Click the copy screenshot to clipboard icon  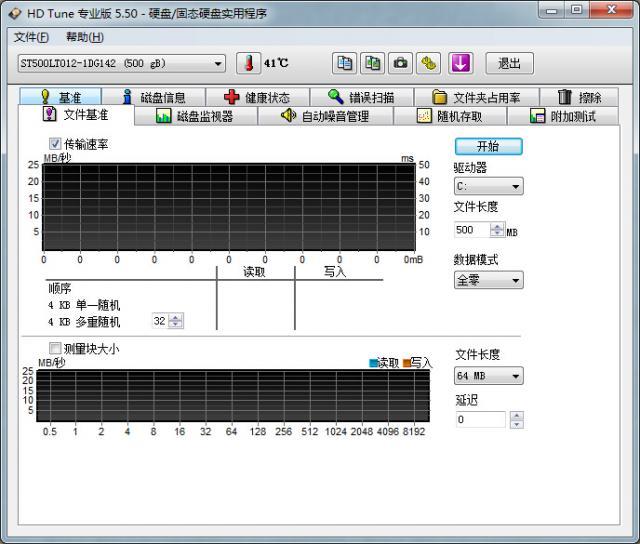point(372,63)
